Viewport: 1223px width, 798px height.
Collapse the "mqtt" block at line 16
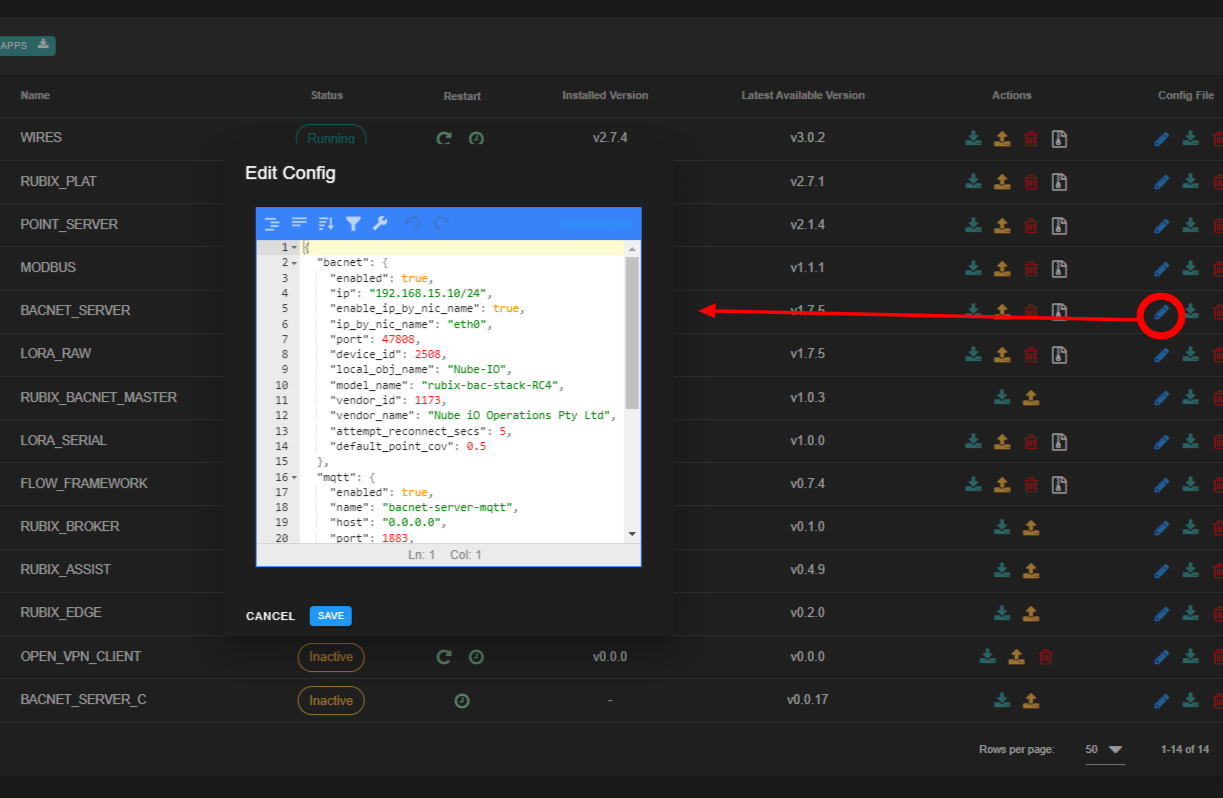point(294,477)
